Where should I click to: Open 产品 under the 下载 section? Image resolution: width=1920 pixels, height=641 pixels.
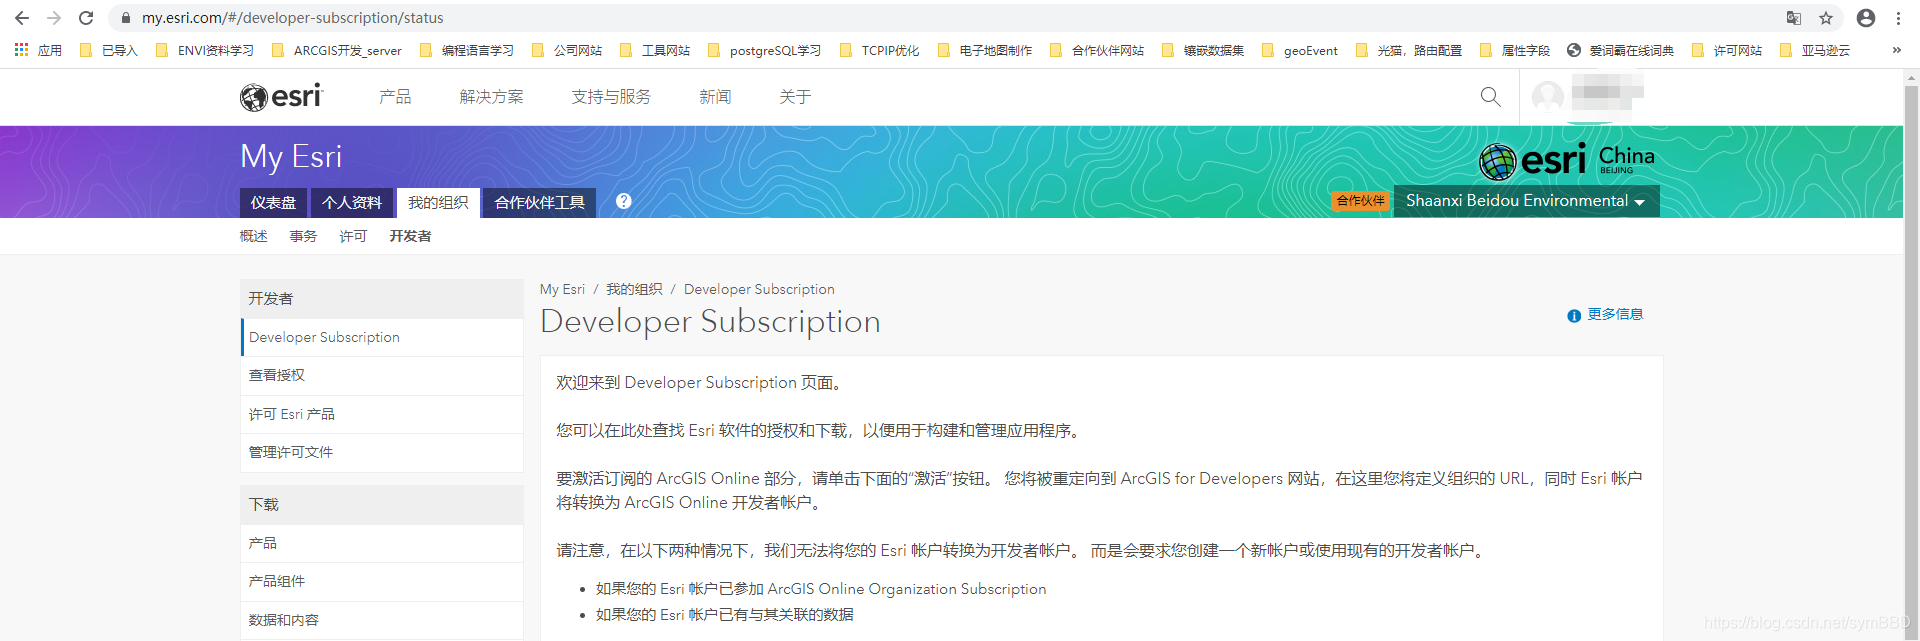tap(382, 543)
